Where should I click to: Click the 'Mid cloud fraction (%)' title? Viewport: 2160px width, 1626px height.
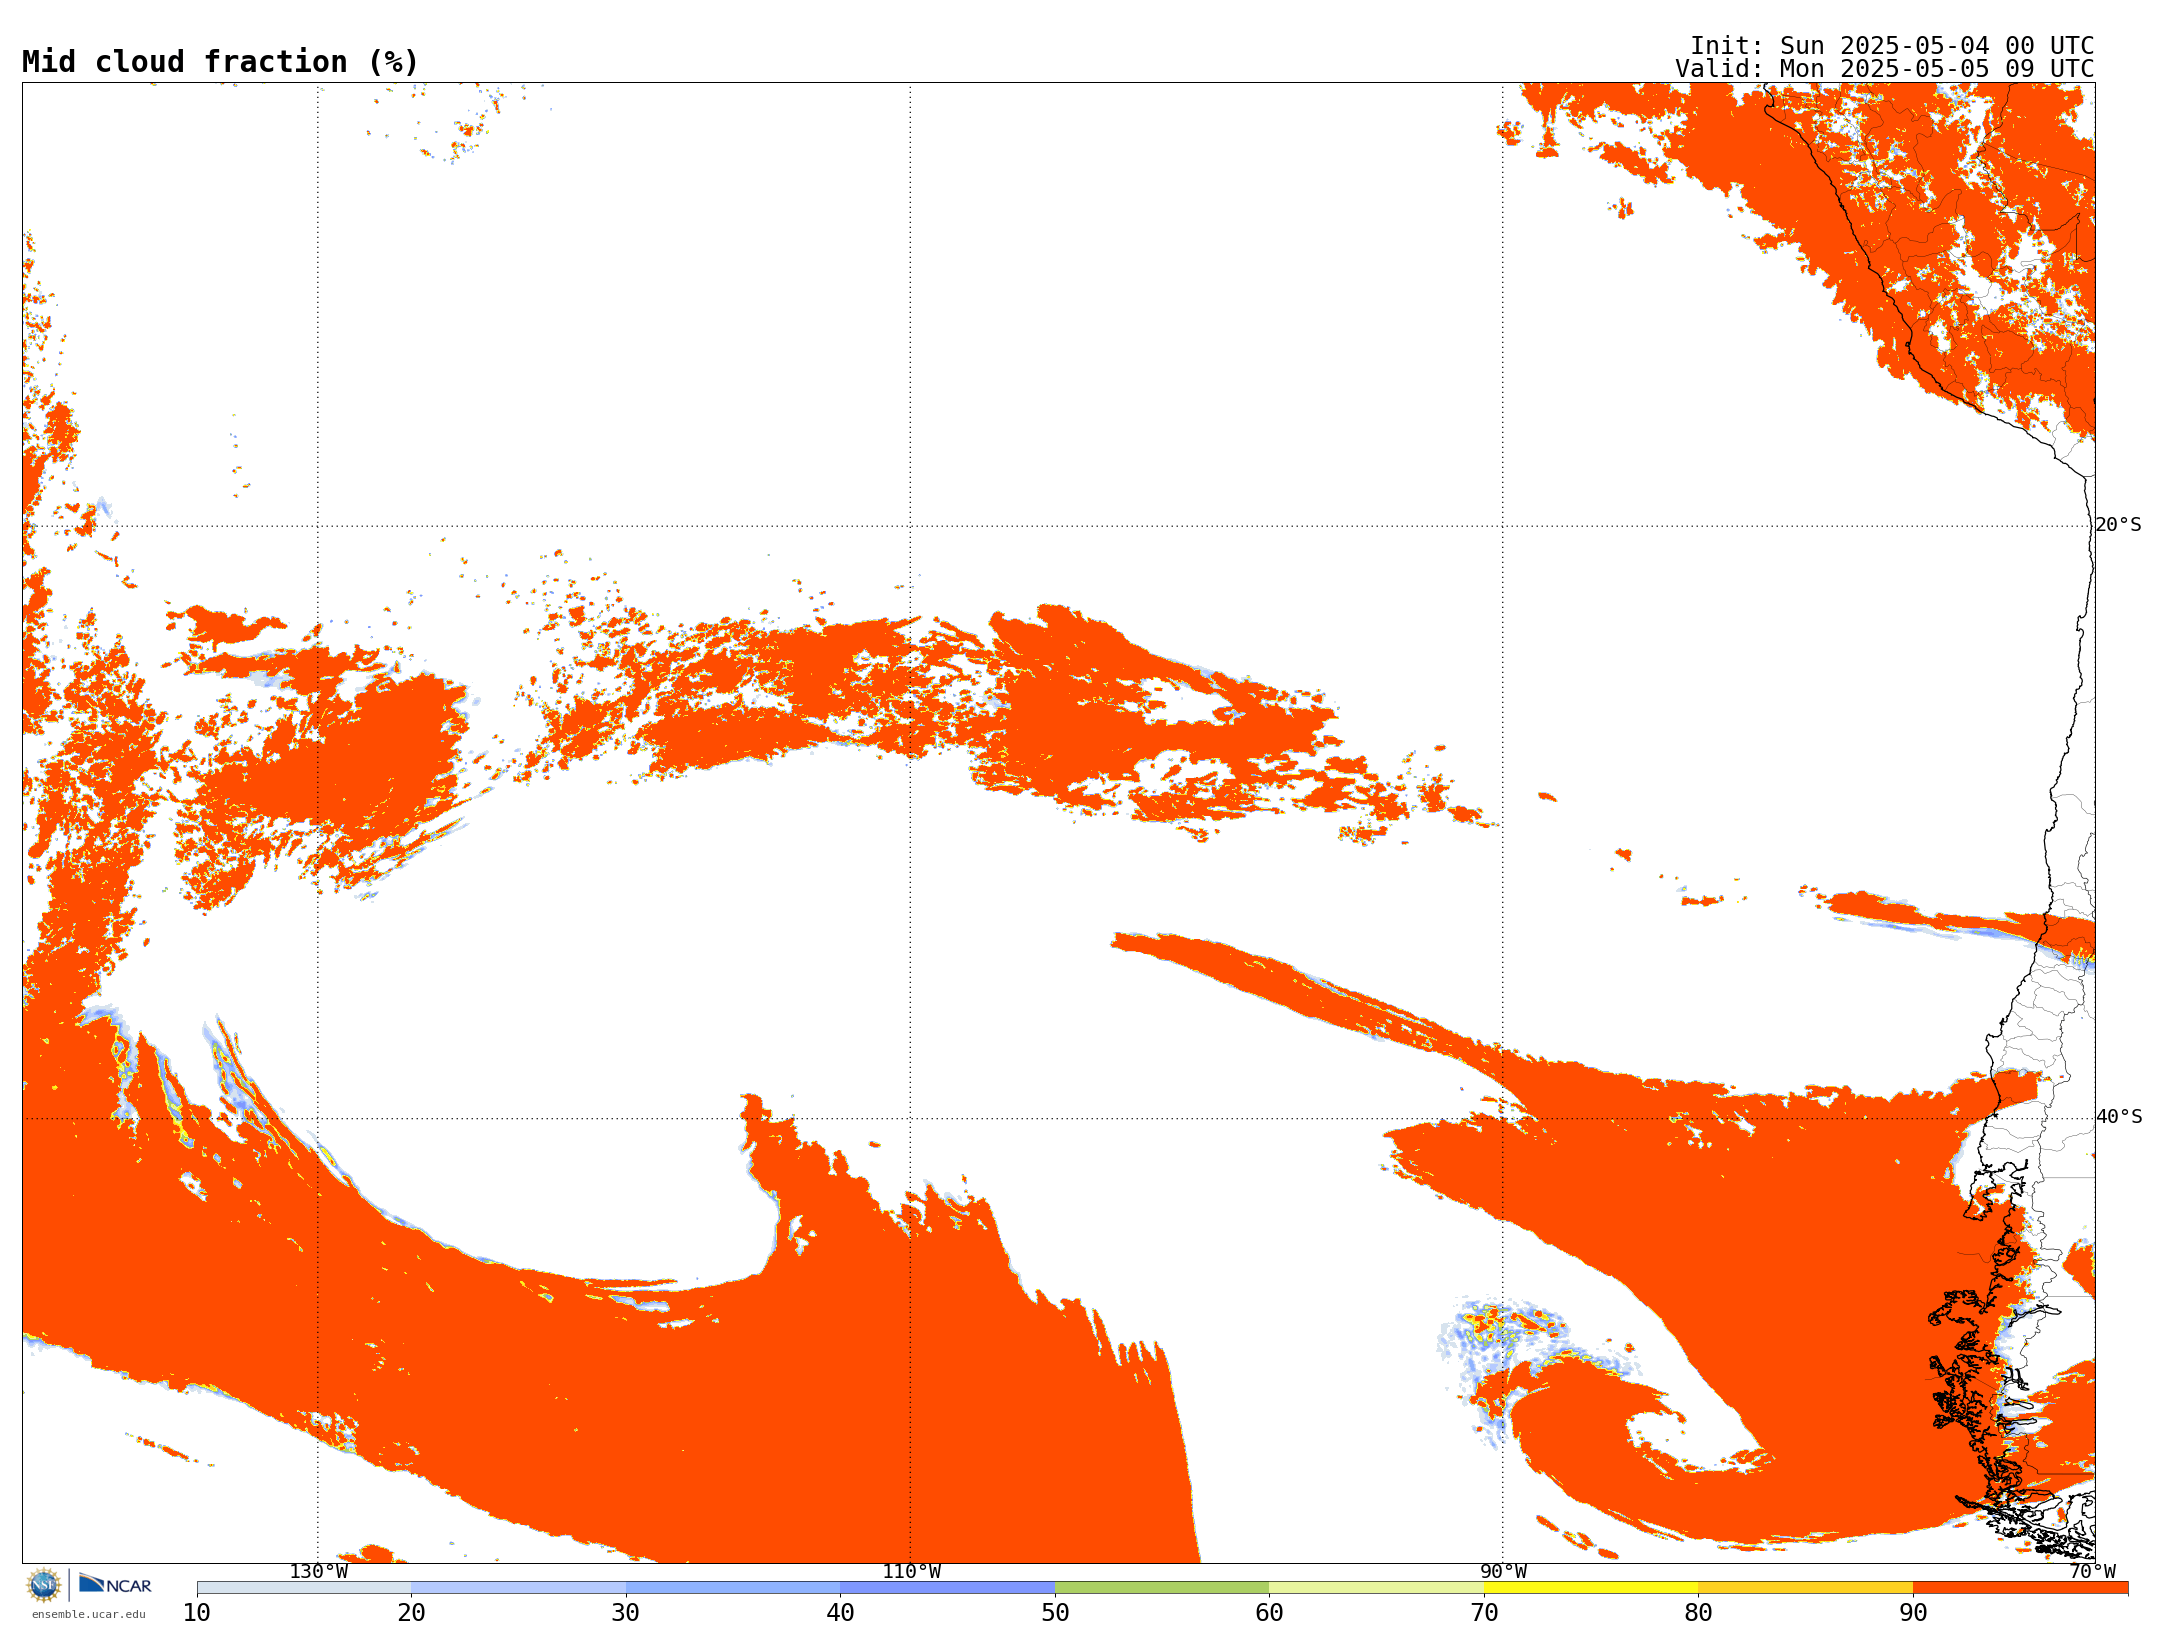220,62
